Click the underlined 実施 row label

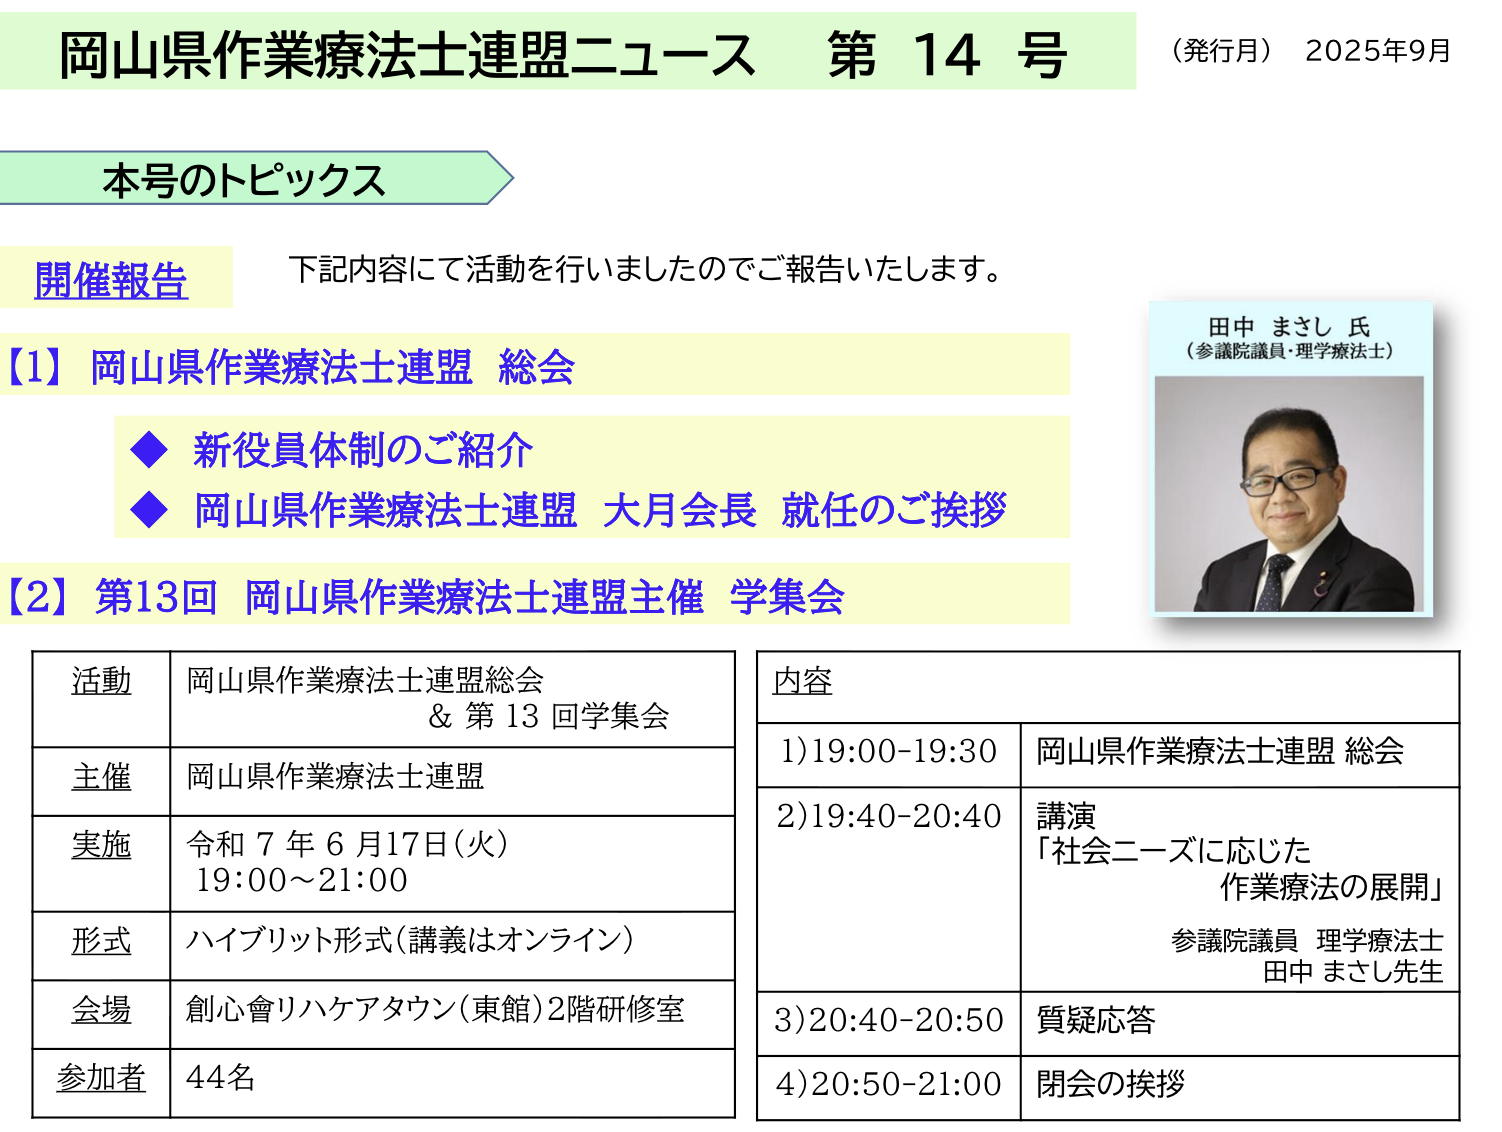pos(101,845)
